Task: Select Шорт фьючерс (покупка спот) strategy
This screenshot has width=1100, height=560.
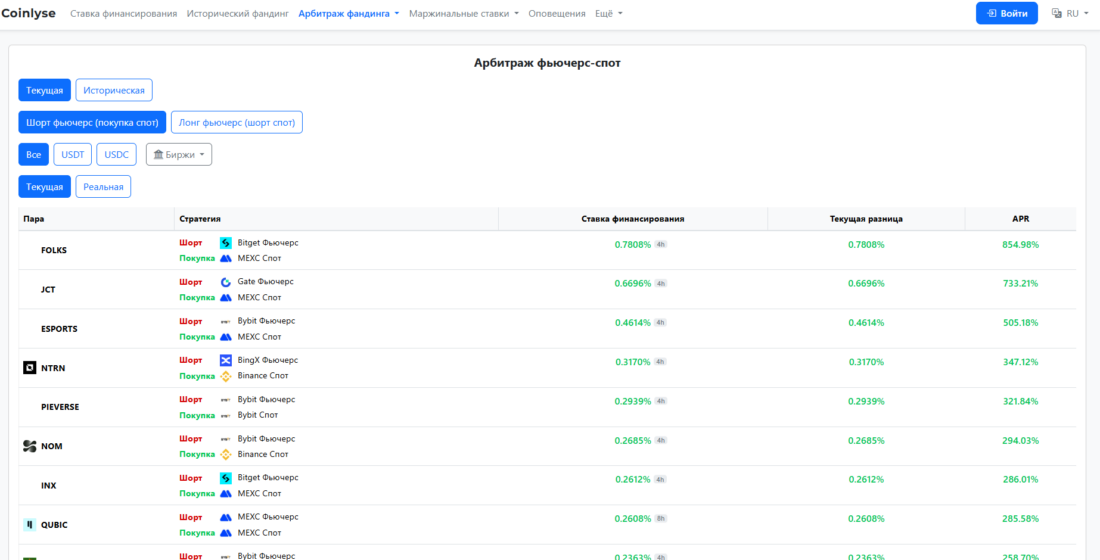Action: [93, 122]
